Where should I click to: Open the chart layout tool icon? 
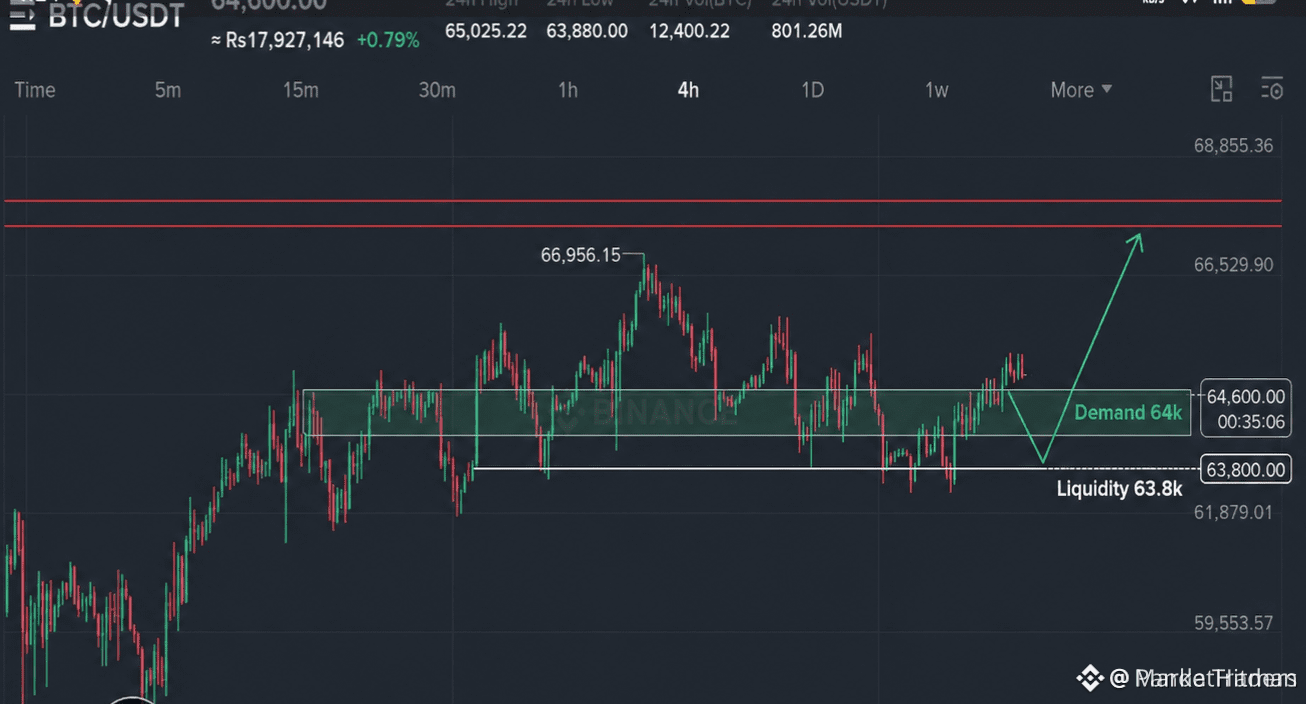(x=1221, y=89)
